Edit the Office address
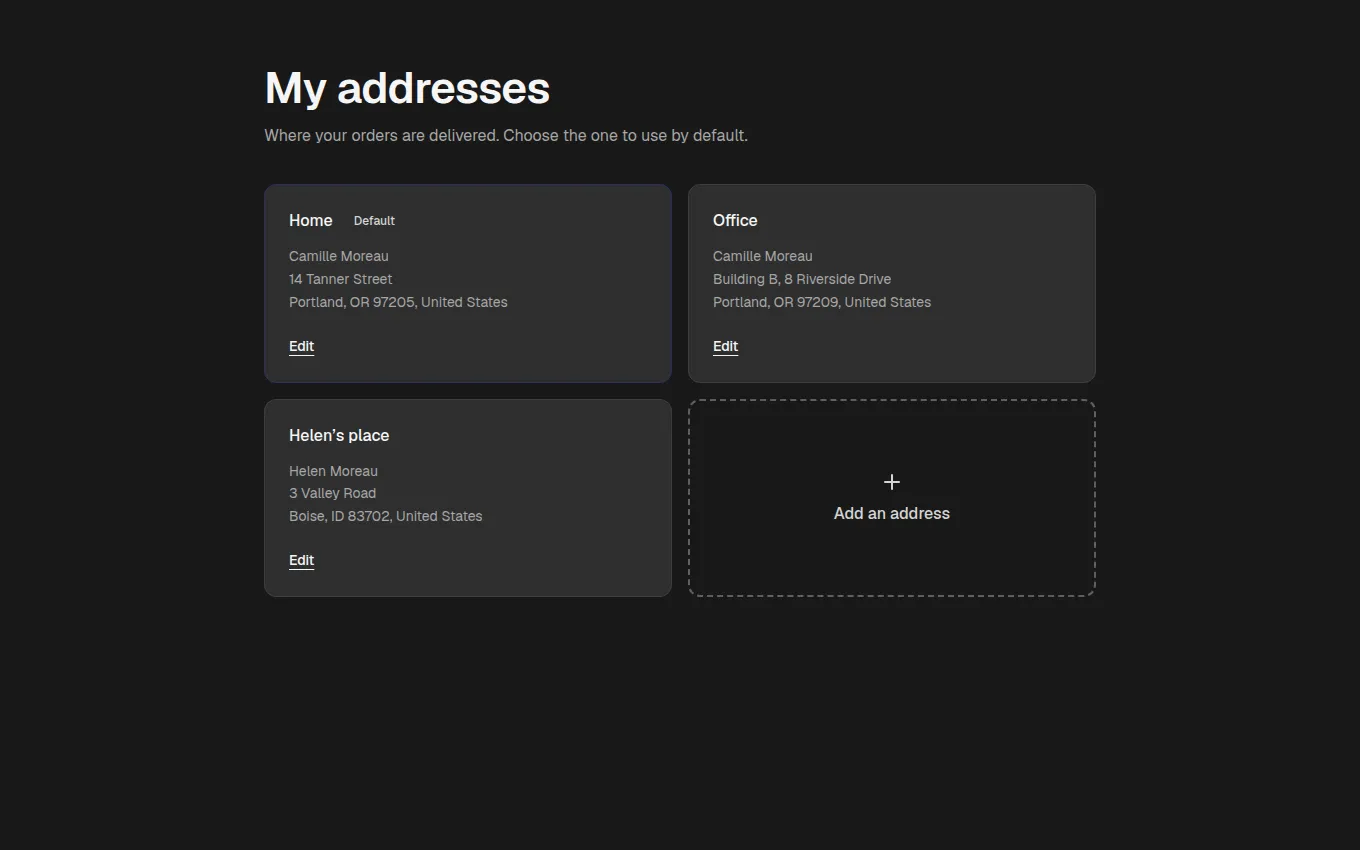This screenshot has height=850, width=1360. tap(725, 346)
